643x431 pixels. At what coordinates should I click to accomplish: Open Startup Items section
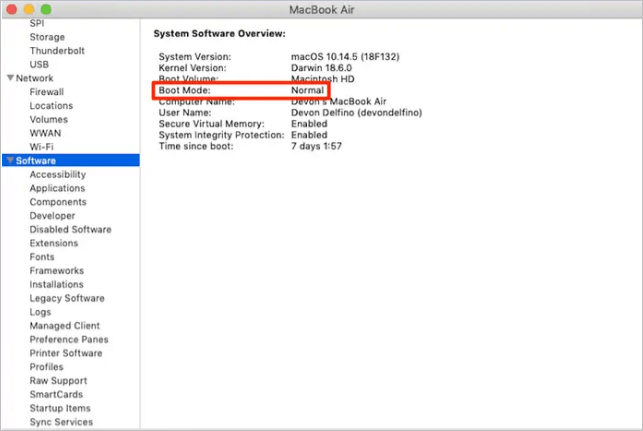click(59, 408)
